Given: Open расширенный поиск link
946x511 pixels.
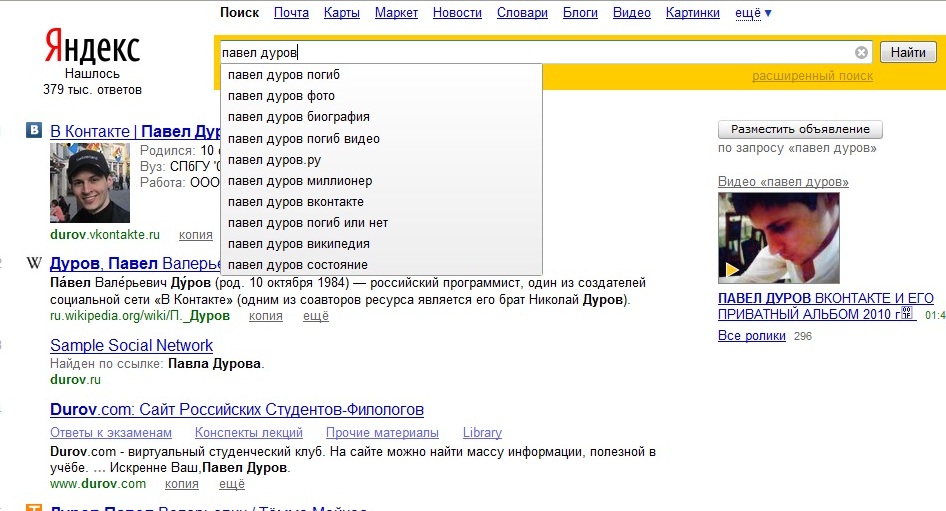Looking at the screenshot, I should pyautogui.click(x=812, y=76).
